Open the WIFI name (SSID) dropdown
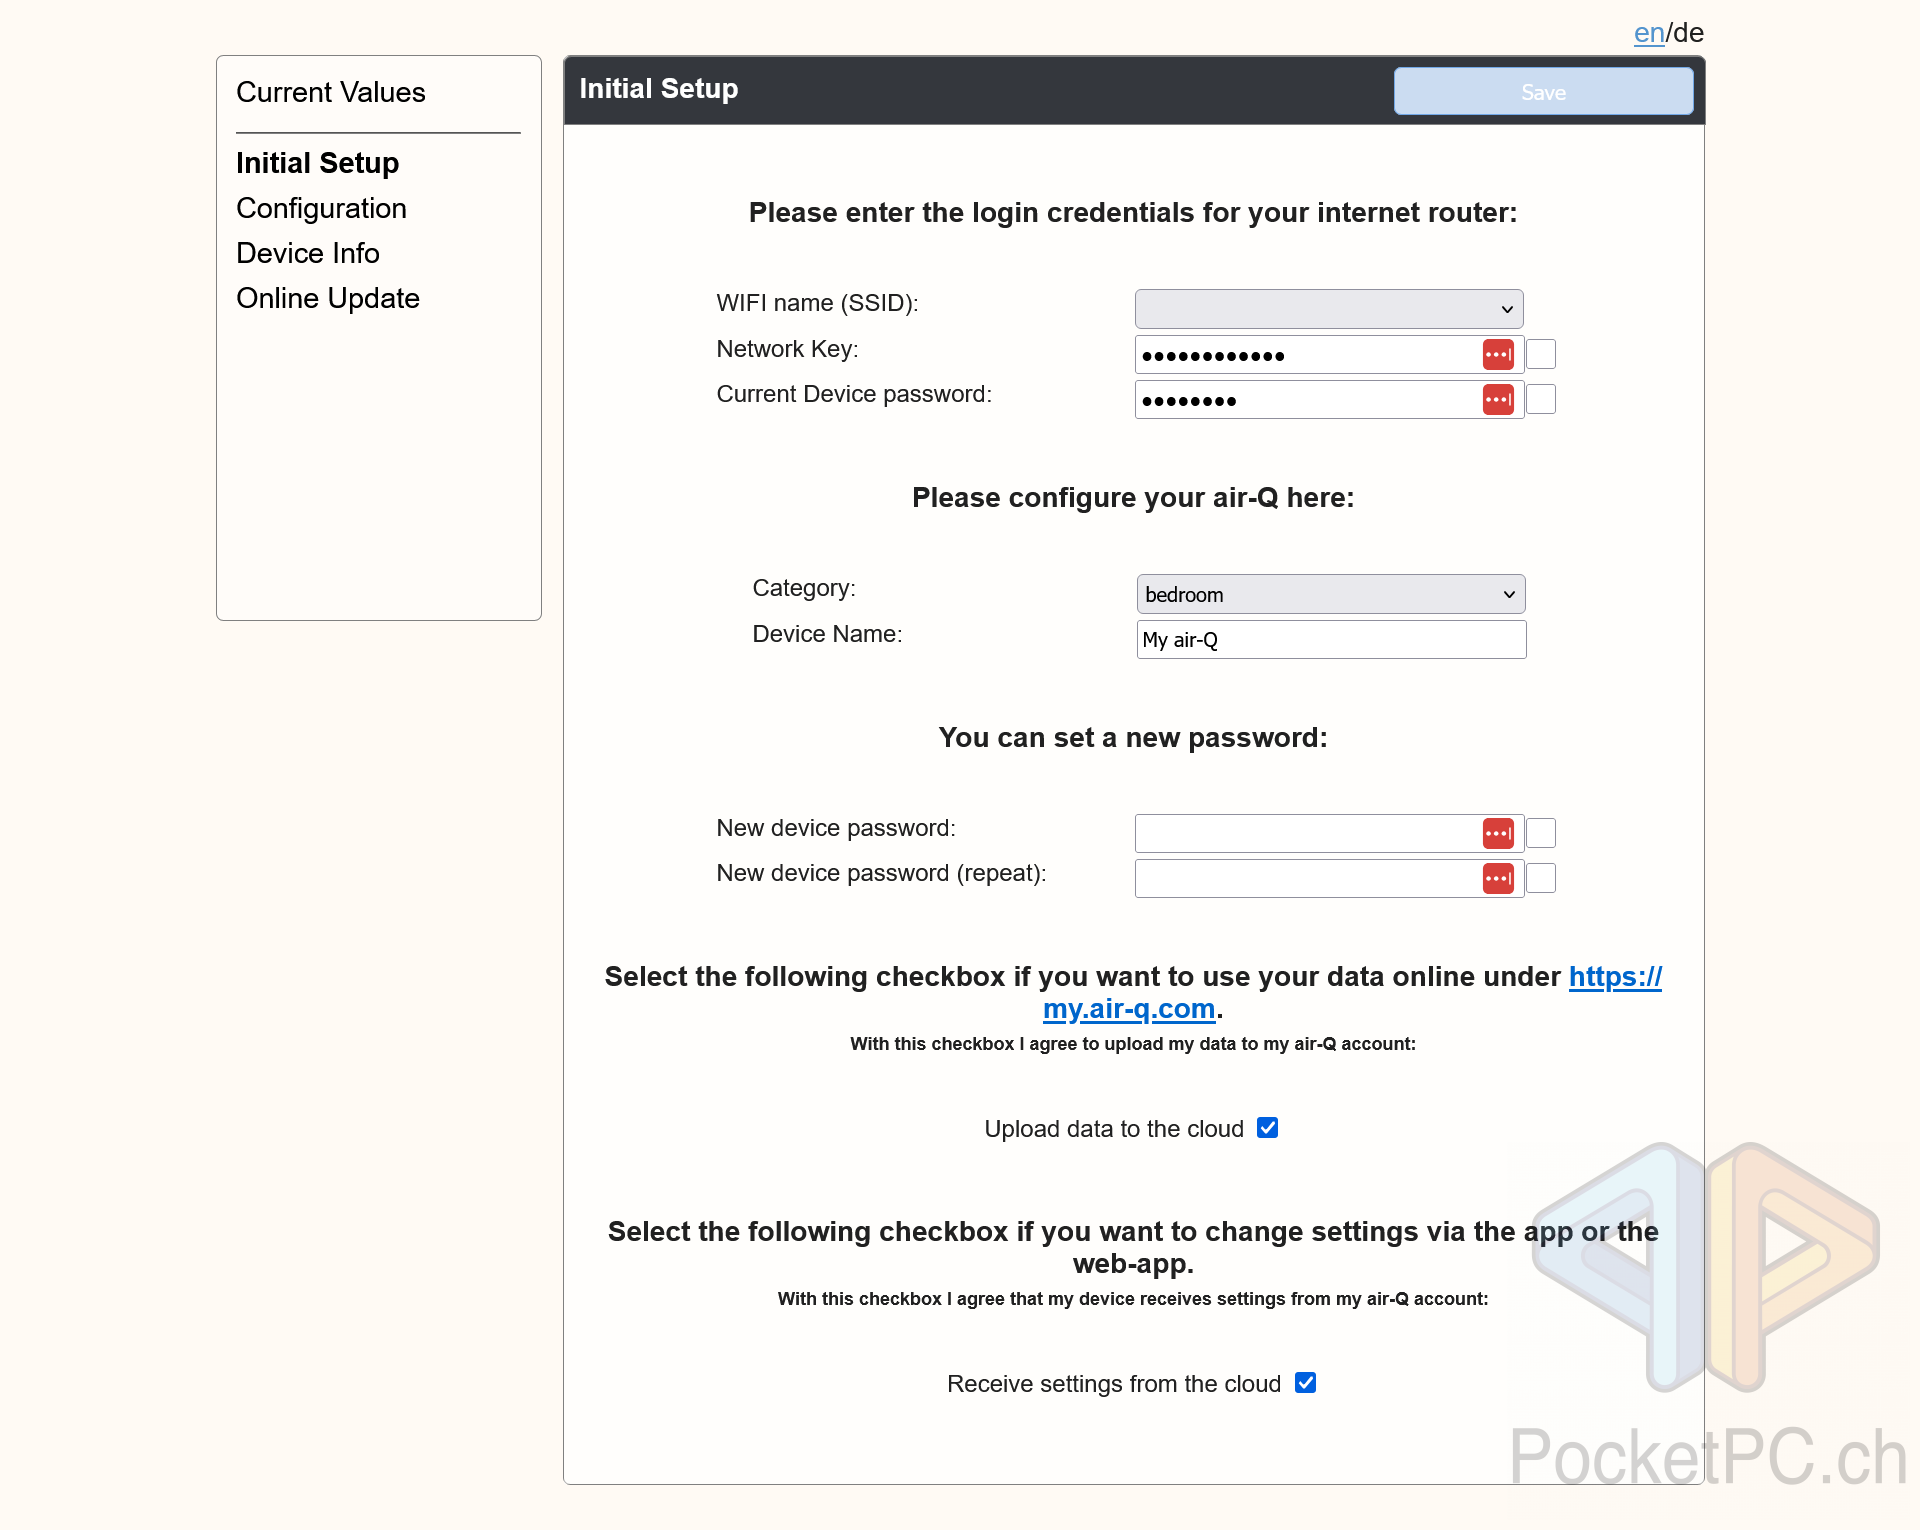The height and width of the screenshot is (1530, 1920). 1329,309
